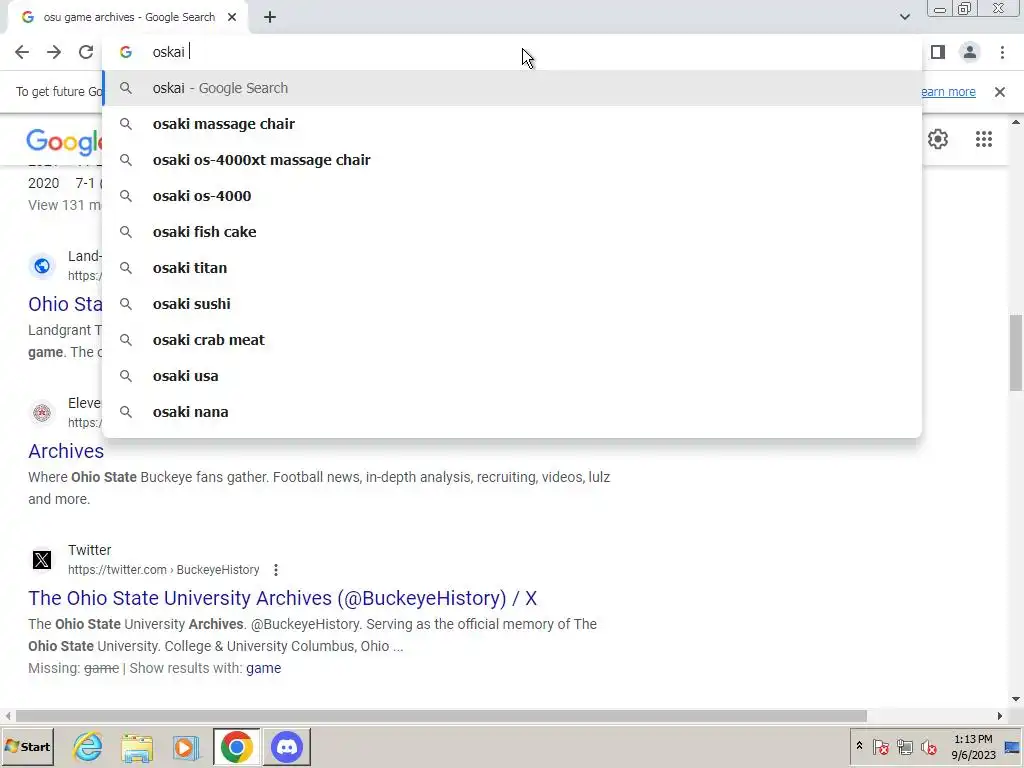Open the Google apps grid
1024x768 pixels.
pos(984,139)
